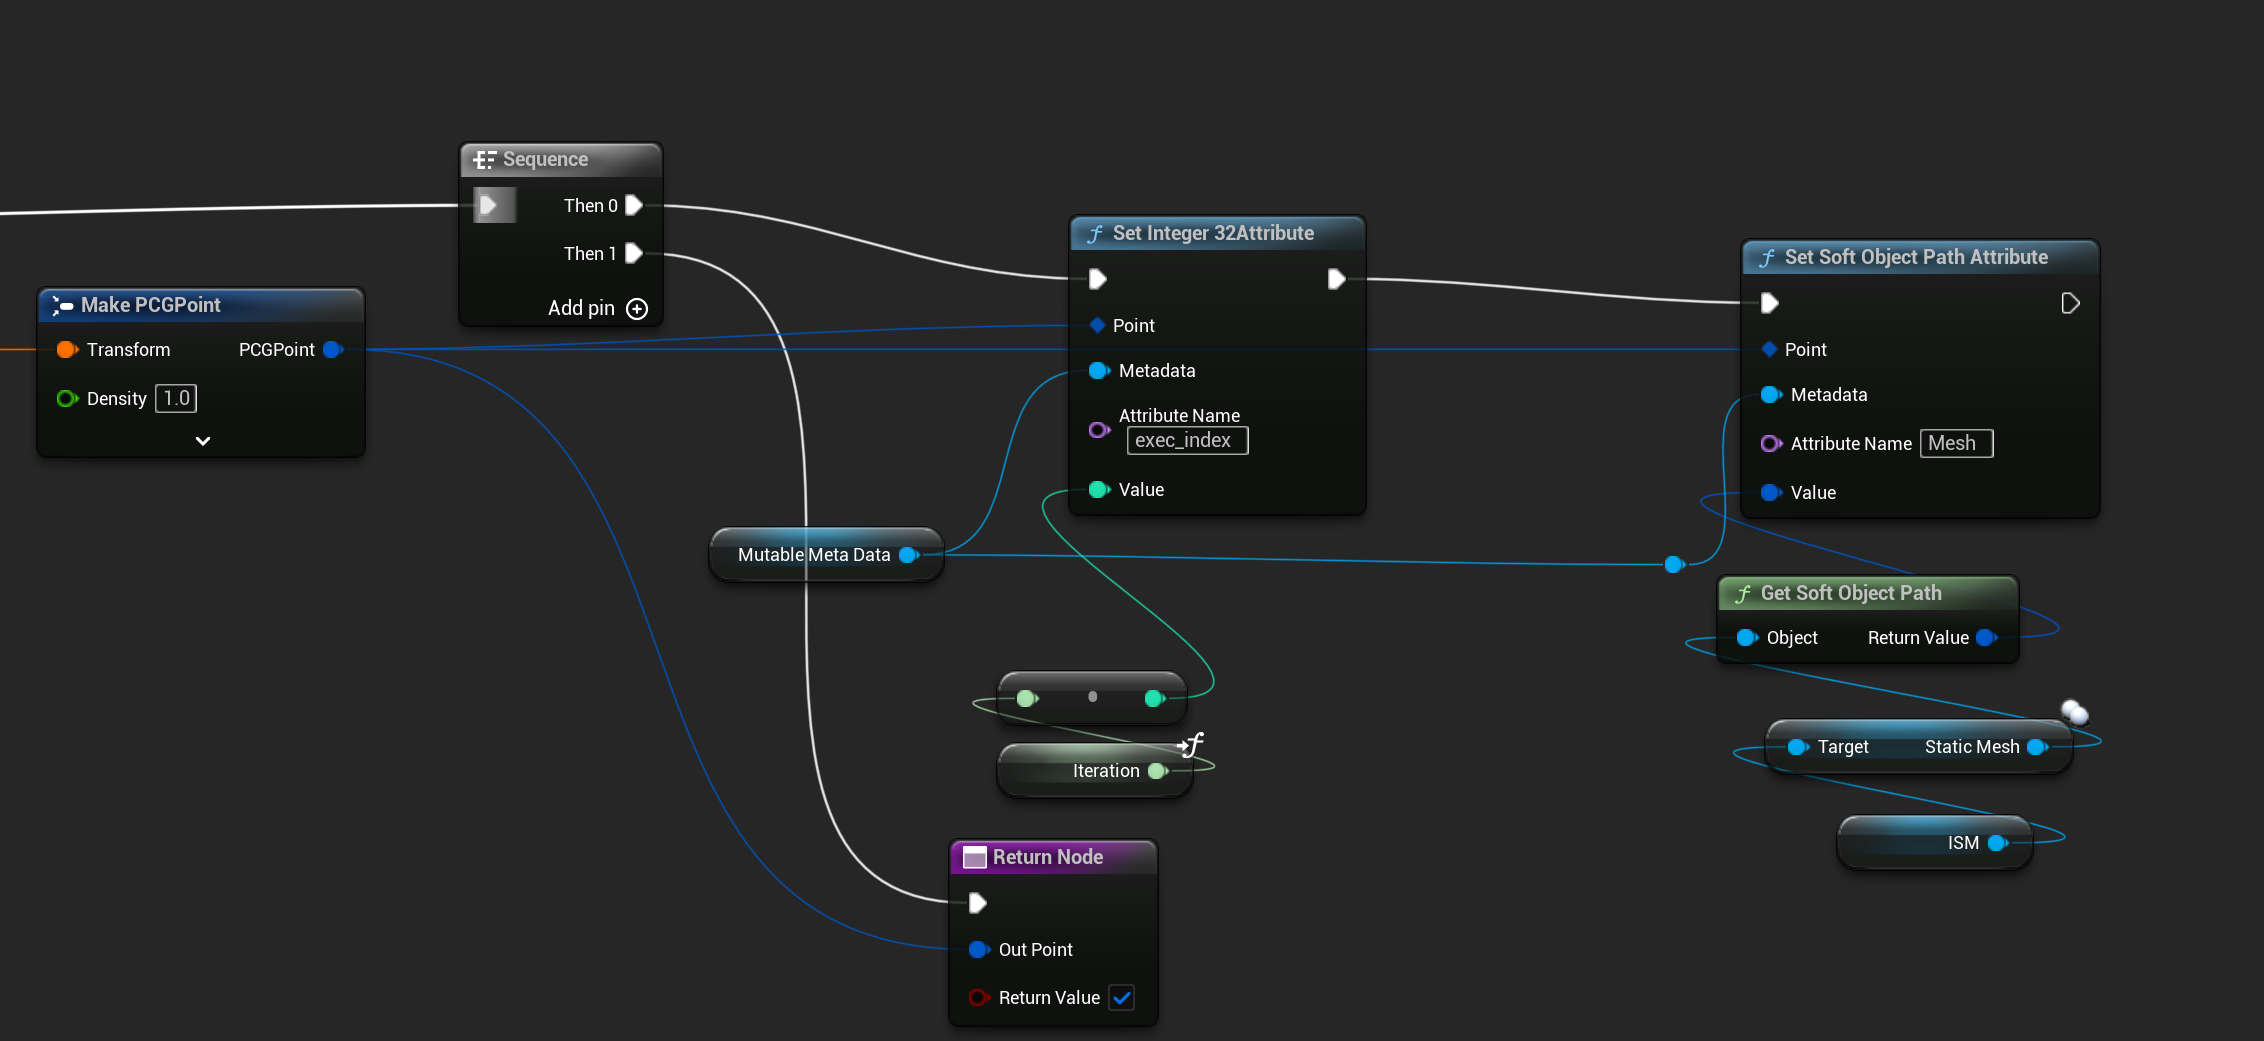Edit the Density value field on Make PCGPoint
This screenshot has height=1041, width=2264.
click(176, 398)
